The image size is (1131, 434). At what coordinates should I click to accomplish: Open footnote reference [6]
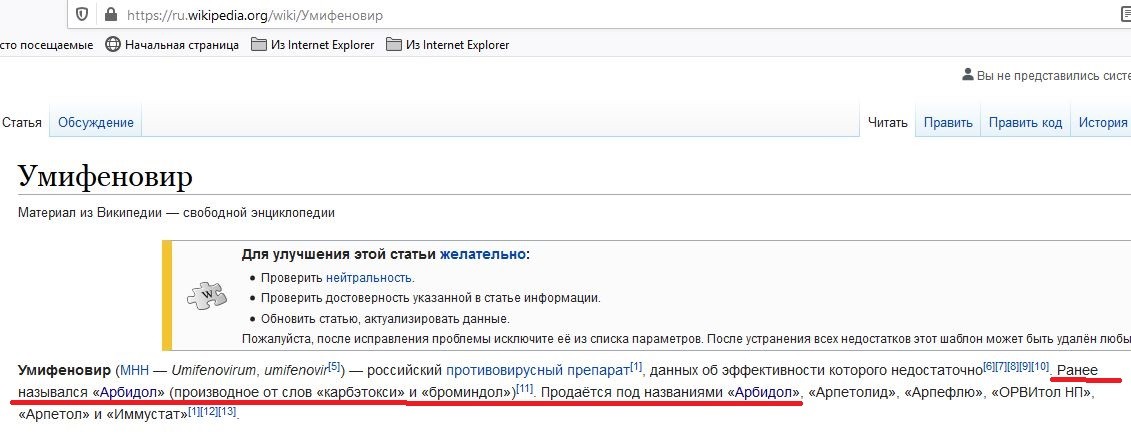989,366
